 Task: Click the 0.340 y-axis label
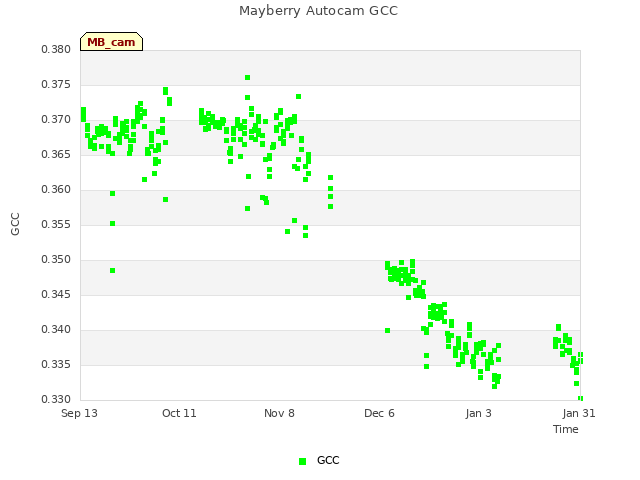(56, 329)
